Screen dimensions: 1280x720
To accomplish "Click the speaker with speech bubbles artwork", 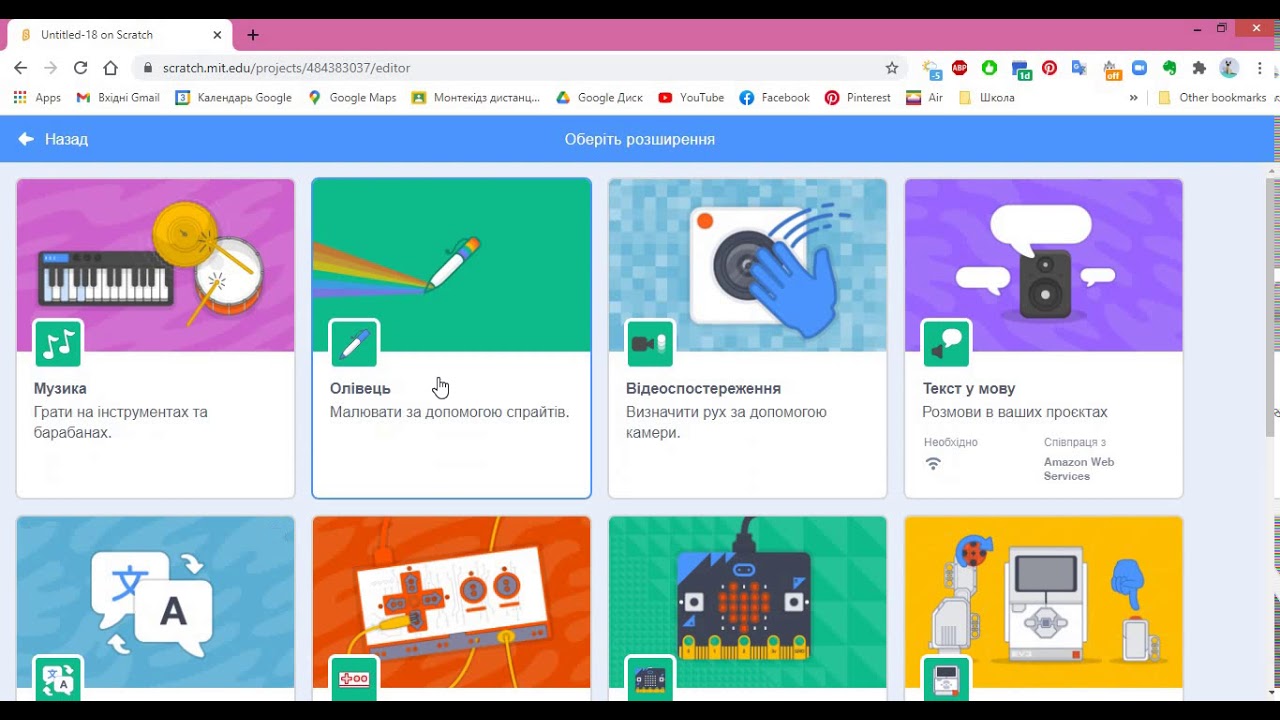I will point(1044,265).
